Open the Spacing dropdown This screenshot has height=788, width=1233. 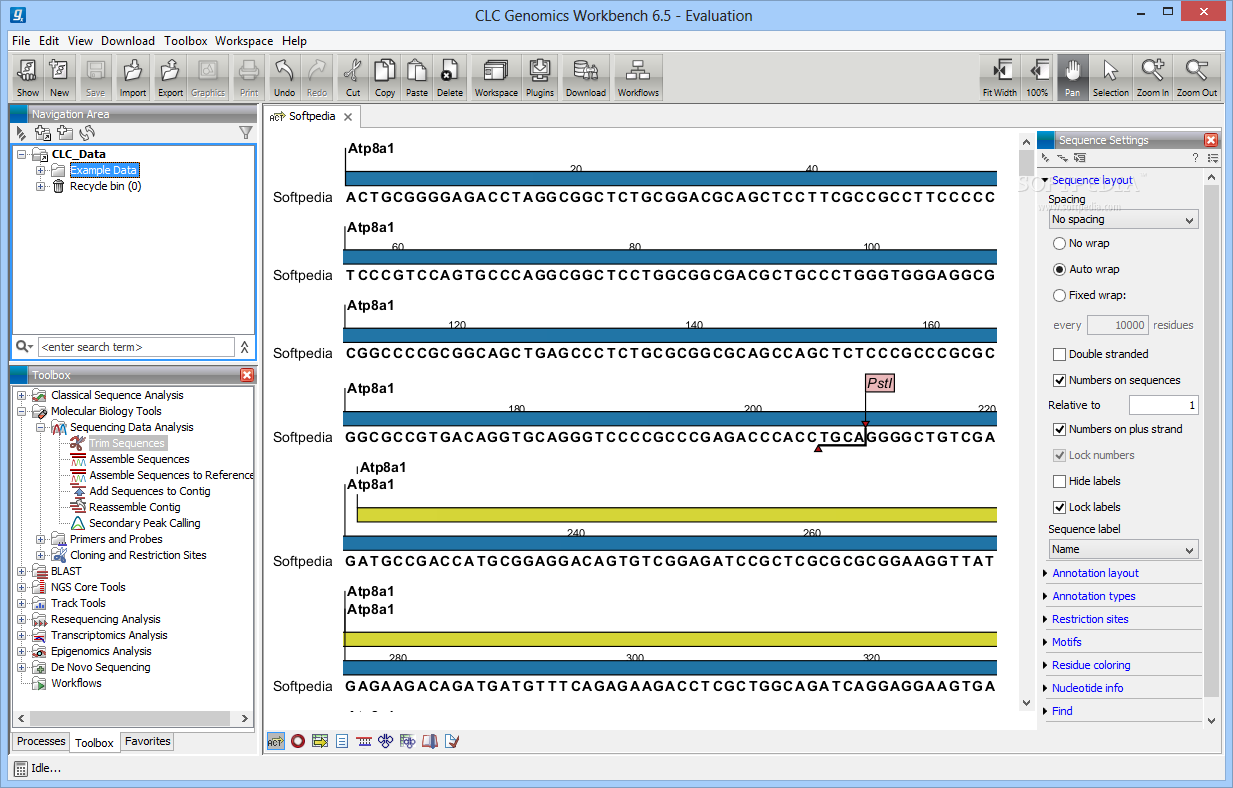click(1123, 219)
